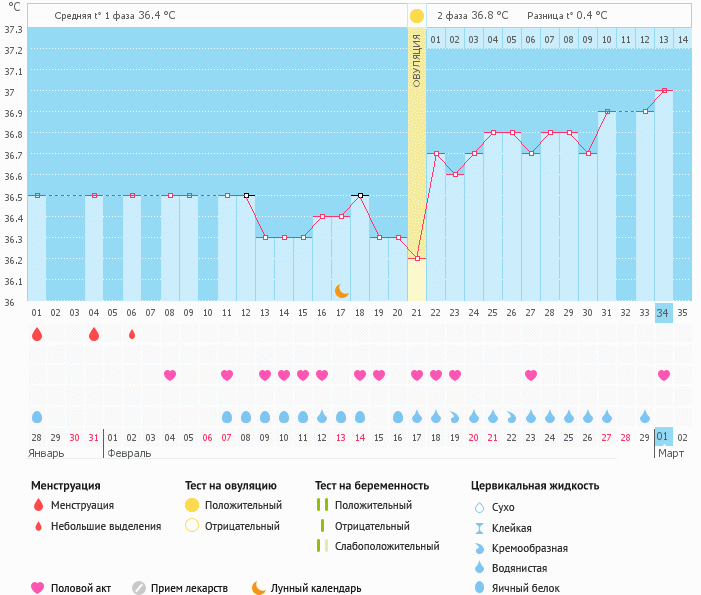
Task: Click the menstruation drop on cycle day 04
Action: (94, 334)
